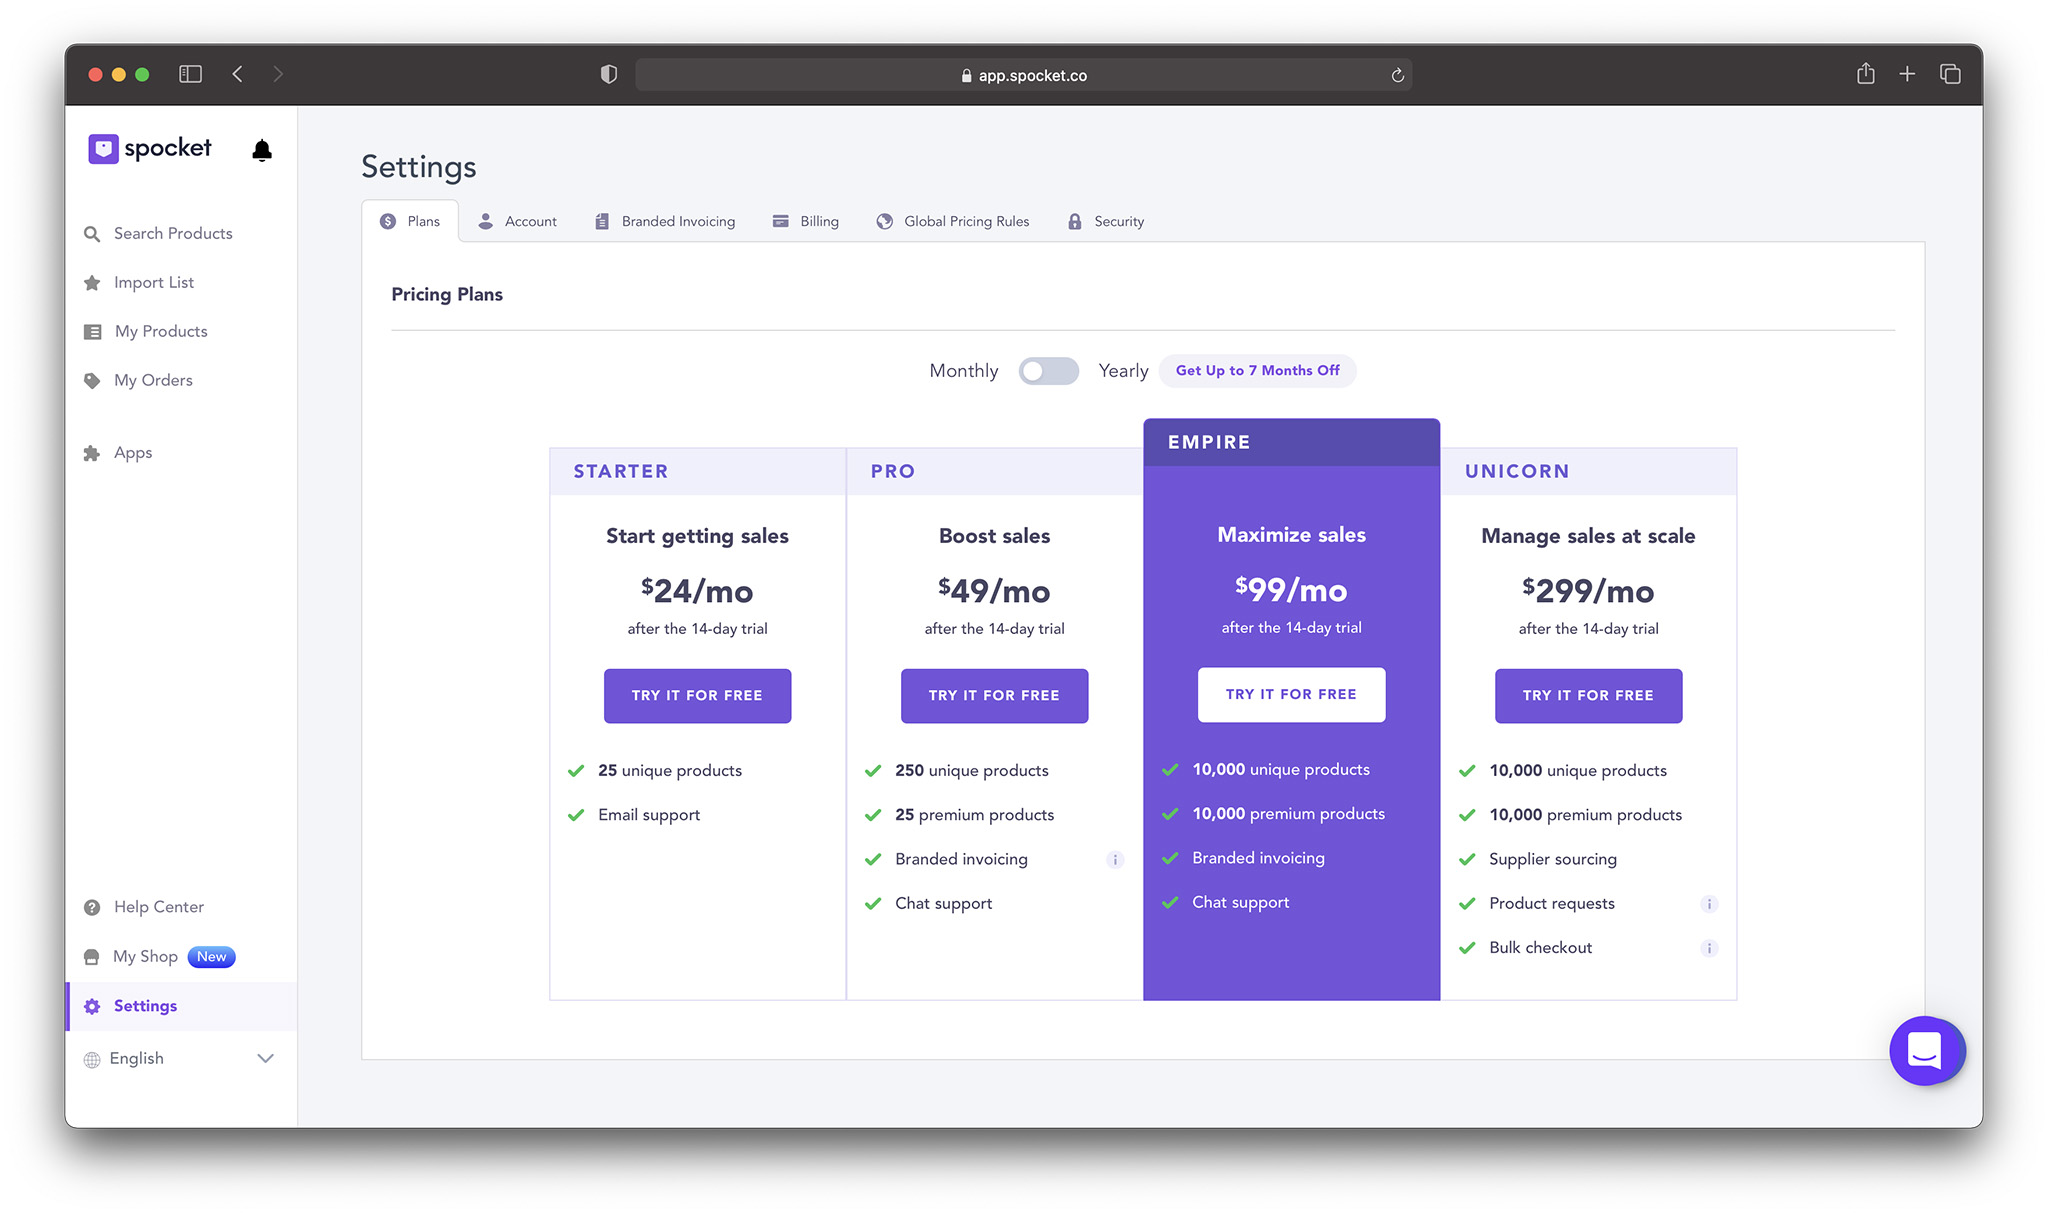This screenshot has width=2048, height=1214.
Task: Click the Spocket logo in the sidebar
Action: (x=150, y=148)
